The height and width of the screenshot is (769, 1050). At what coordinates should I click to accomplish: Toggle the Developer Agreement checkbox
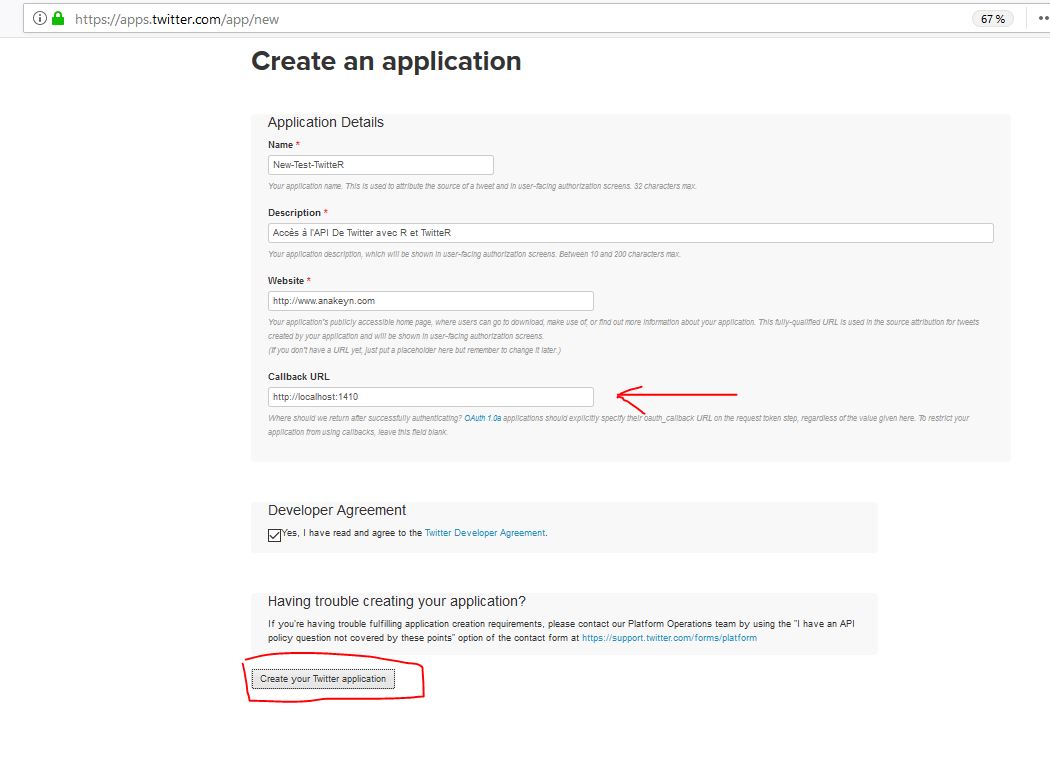(275, 535)
